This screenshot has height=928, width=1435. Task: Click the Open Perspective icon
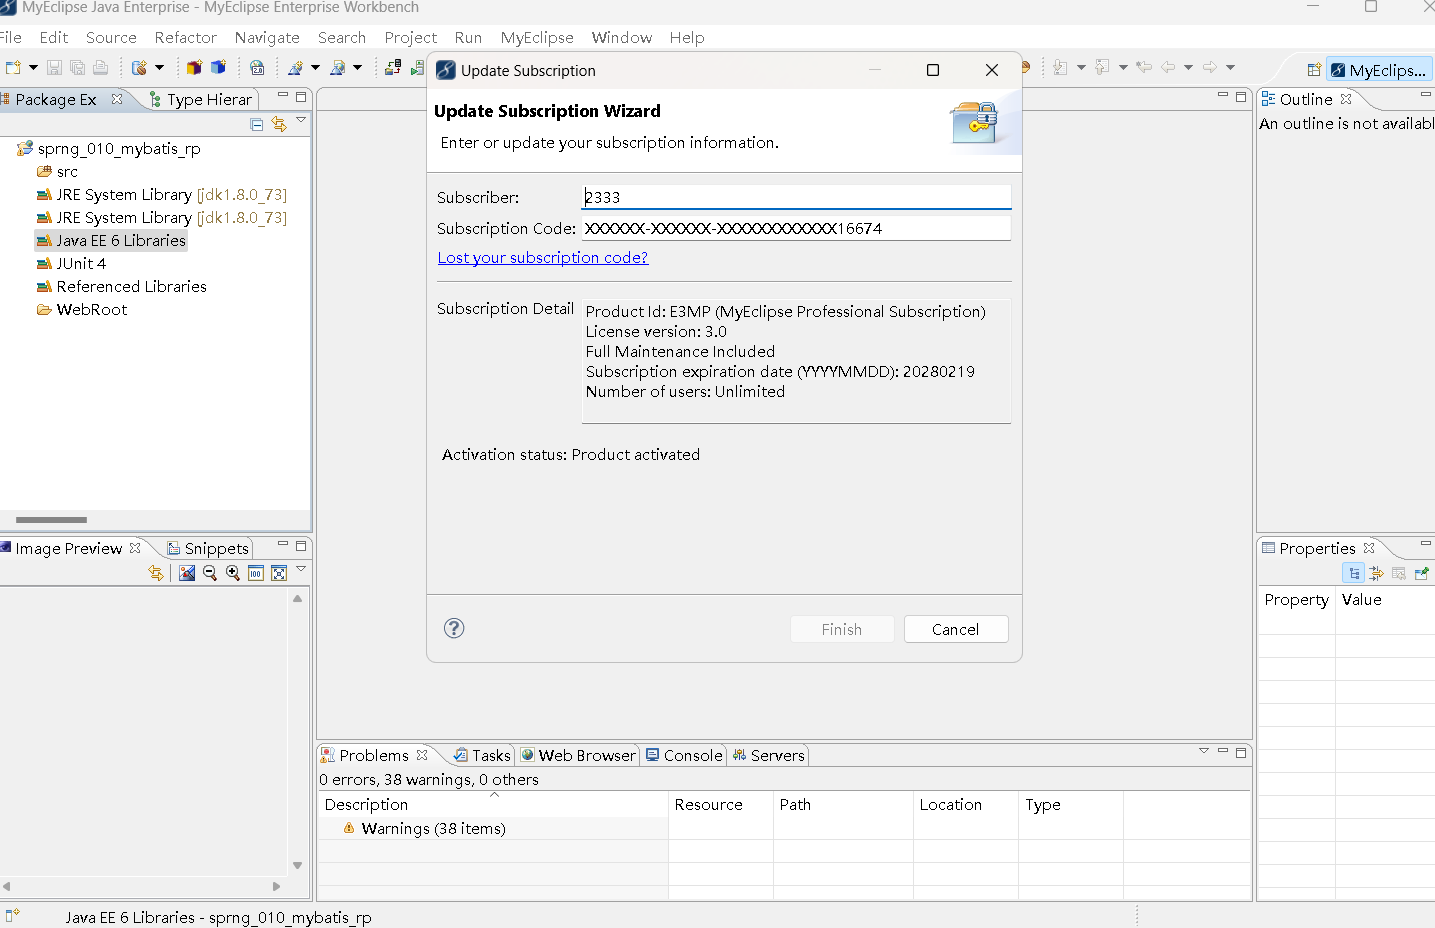1314,70
